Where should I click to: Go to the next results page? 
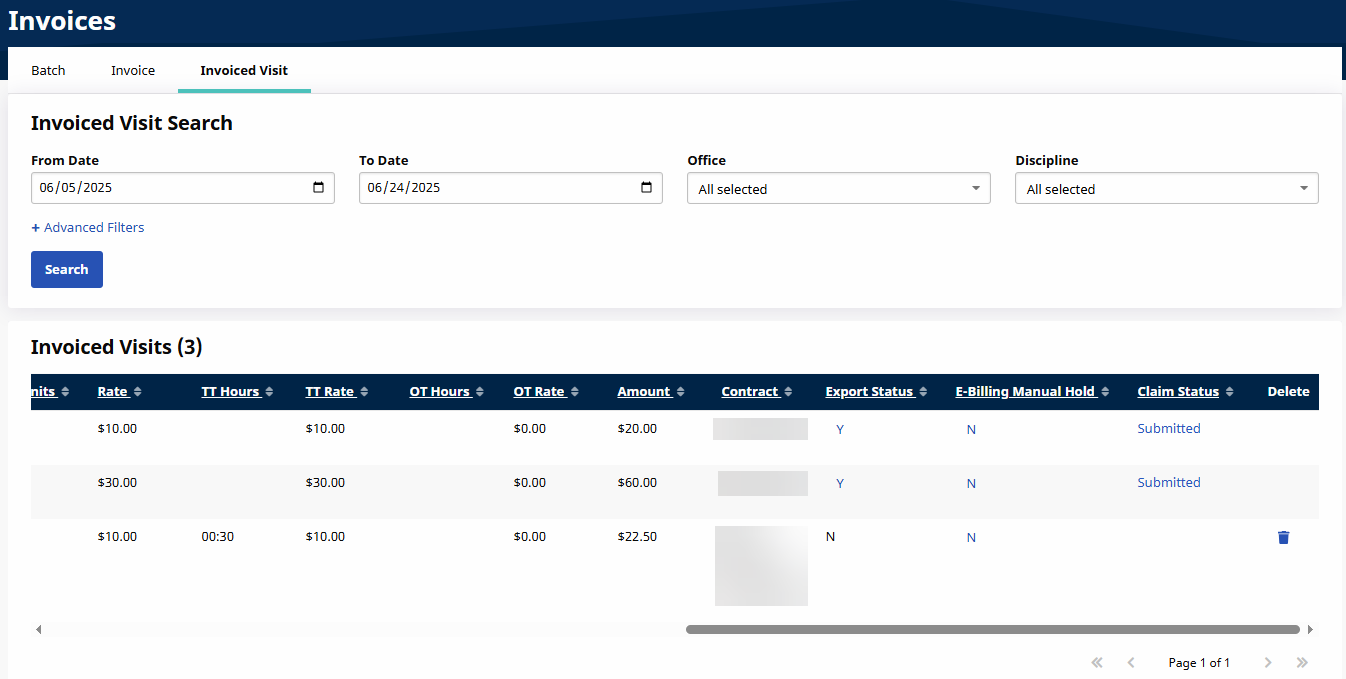coord(1268,663)
